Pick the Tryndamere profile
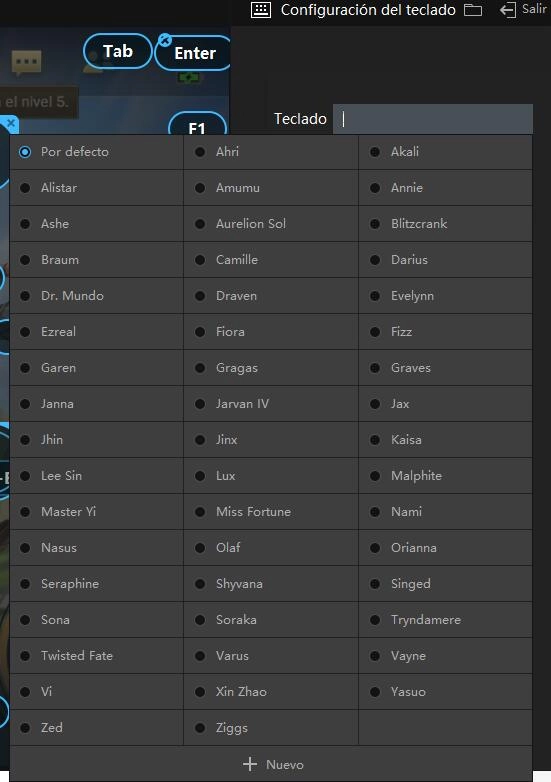551x782 pixels. (445, 619)
